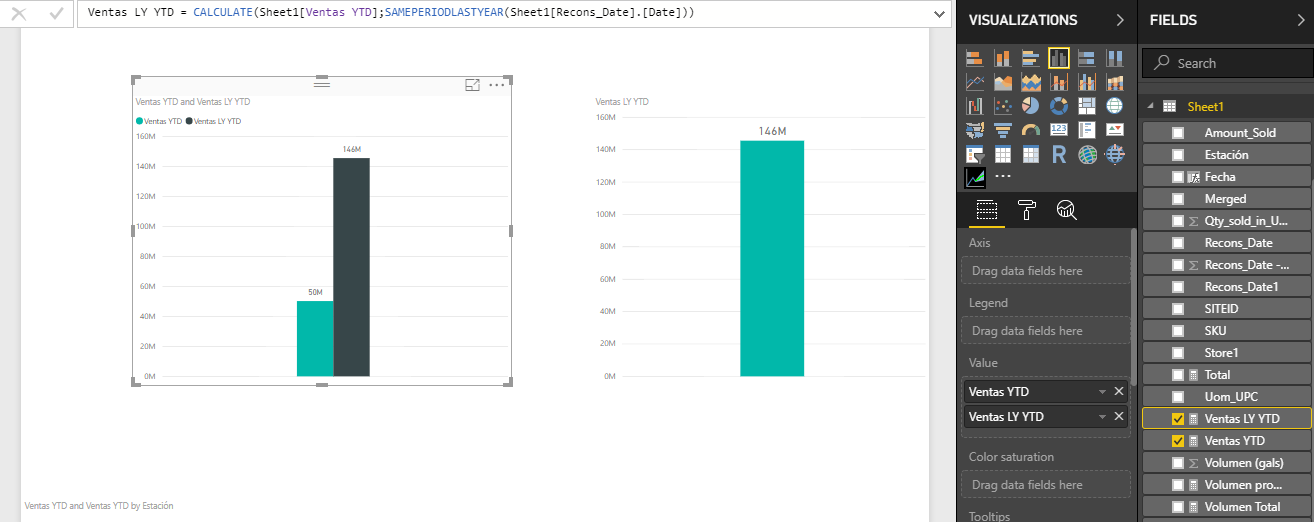
Task: Select the 100% stacked column chart visual
Action: pos(1115,58)
